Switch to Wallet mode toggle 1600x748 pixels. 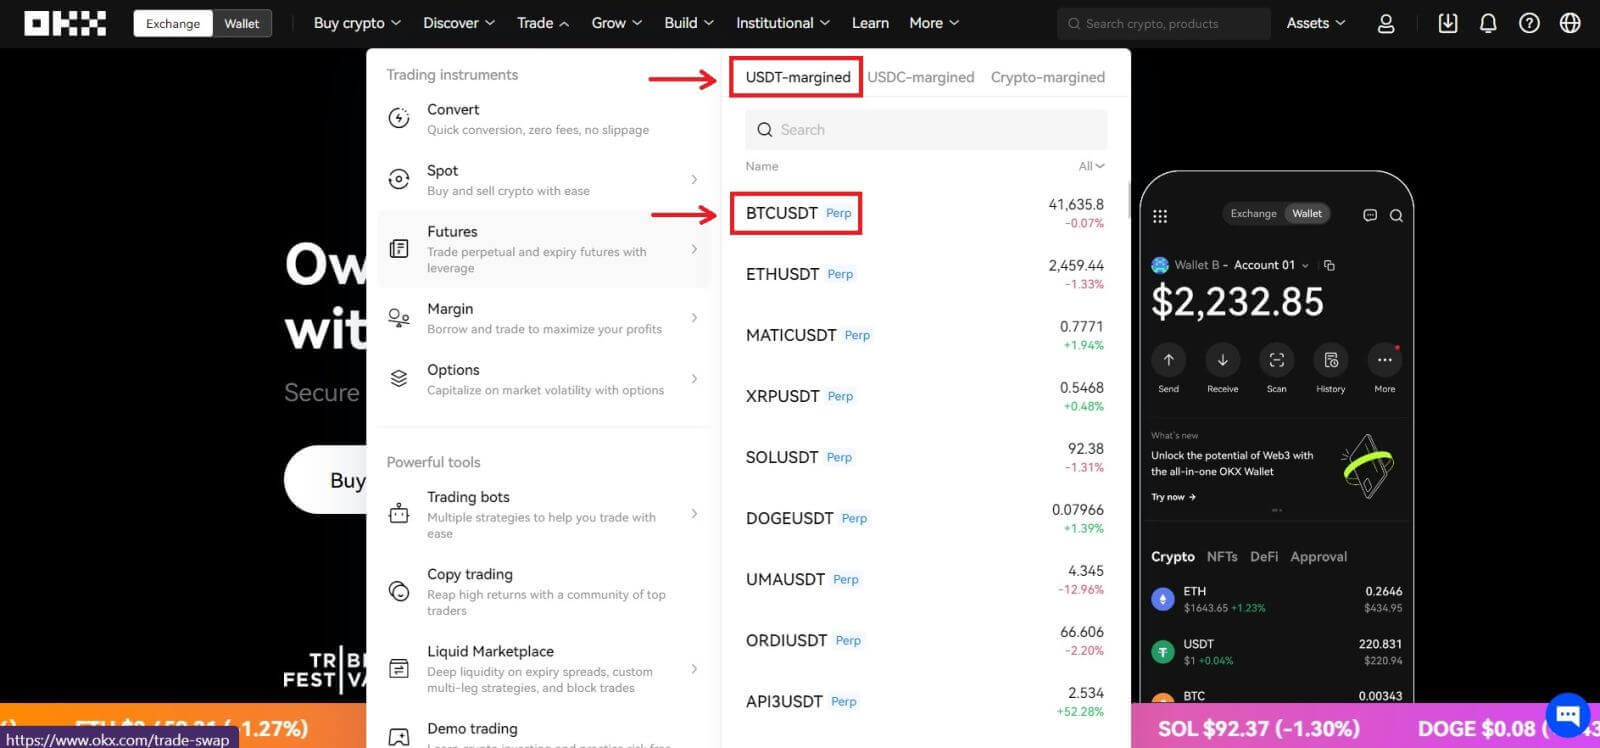point(241,23)
